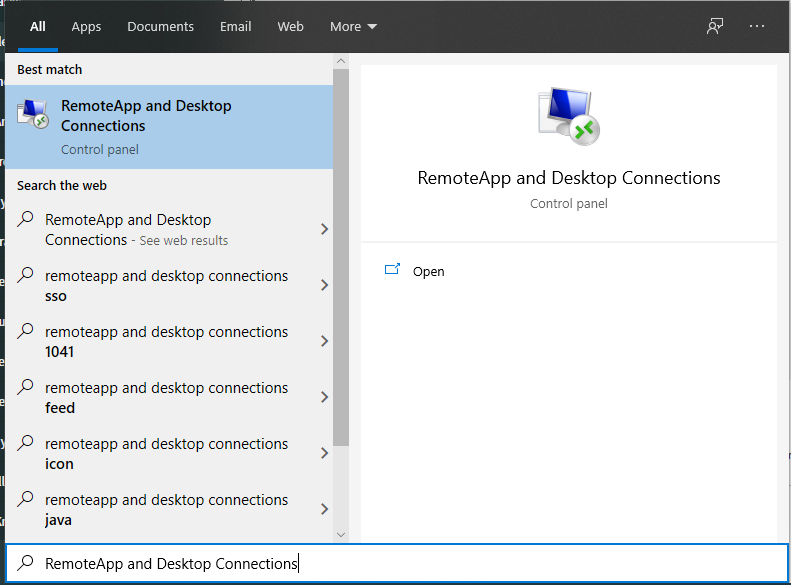The height and width of the screenshot is (585, 791).
Task: Expand arrow for 'icon' suggestion
Action: (324, 453)
